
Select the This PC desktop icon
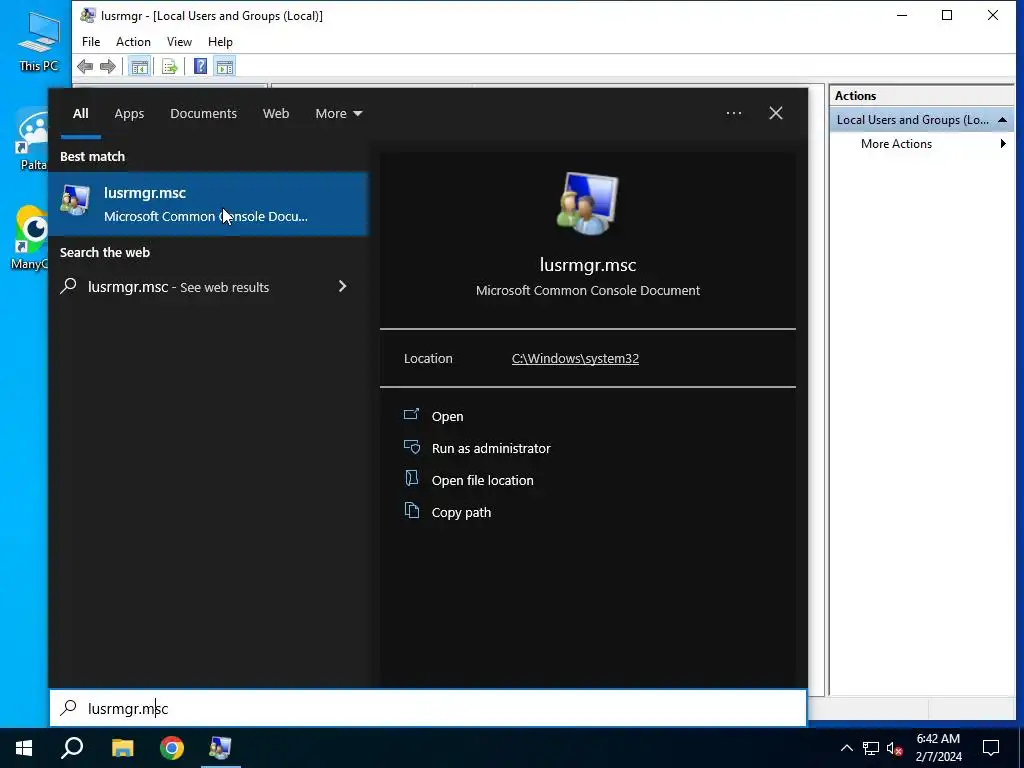click(x=38, y=40)
